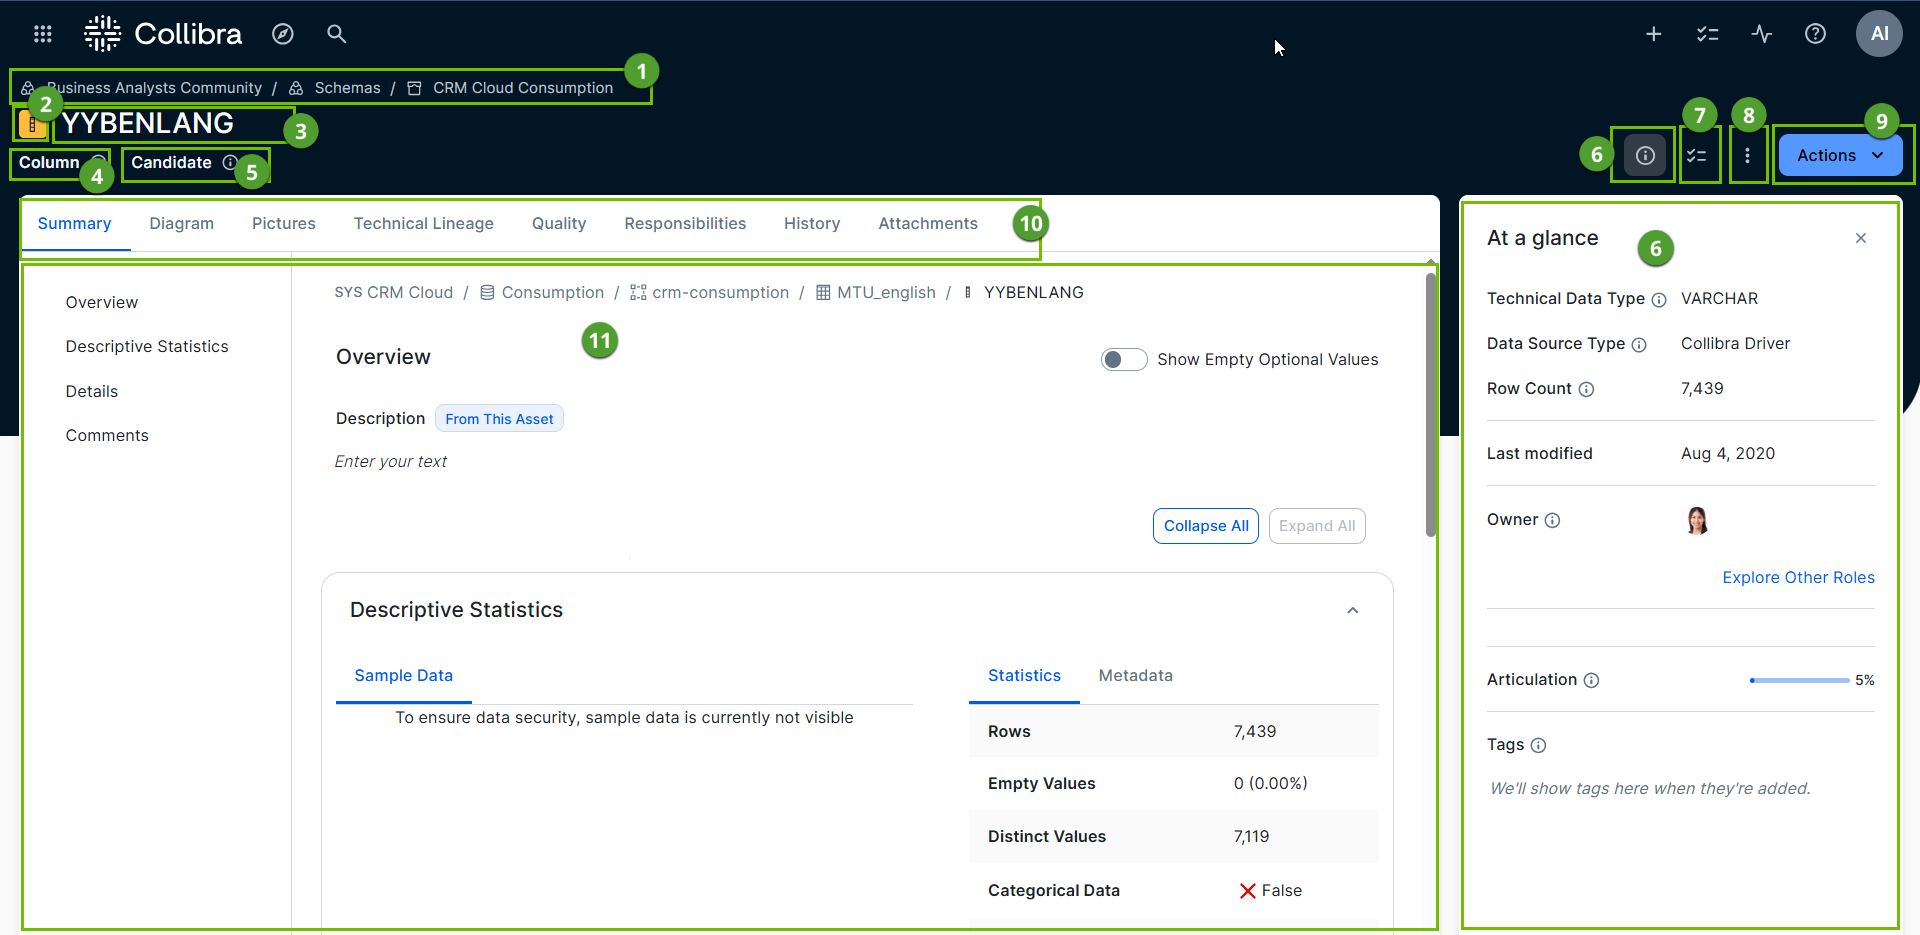Click the help question mark icon
This screenshot has width=1920, height=935.
tap(1815, 34)
